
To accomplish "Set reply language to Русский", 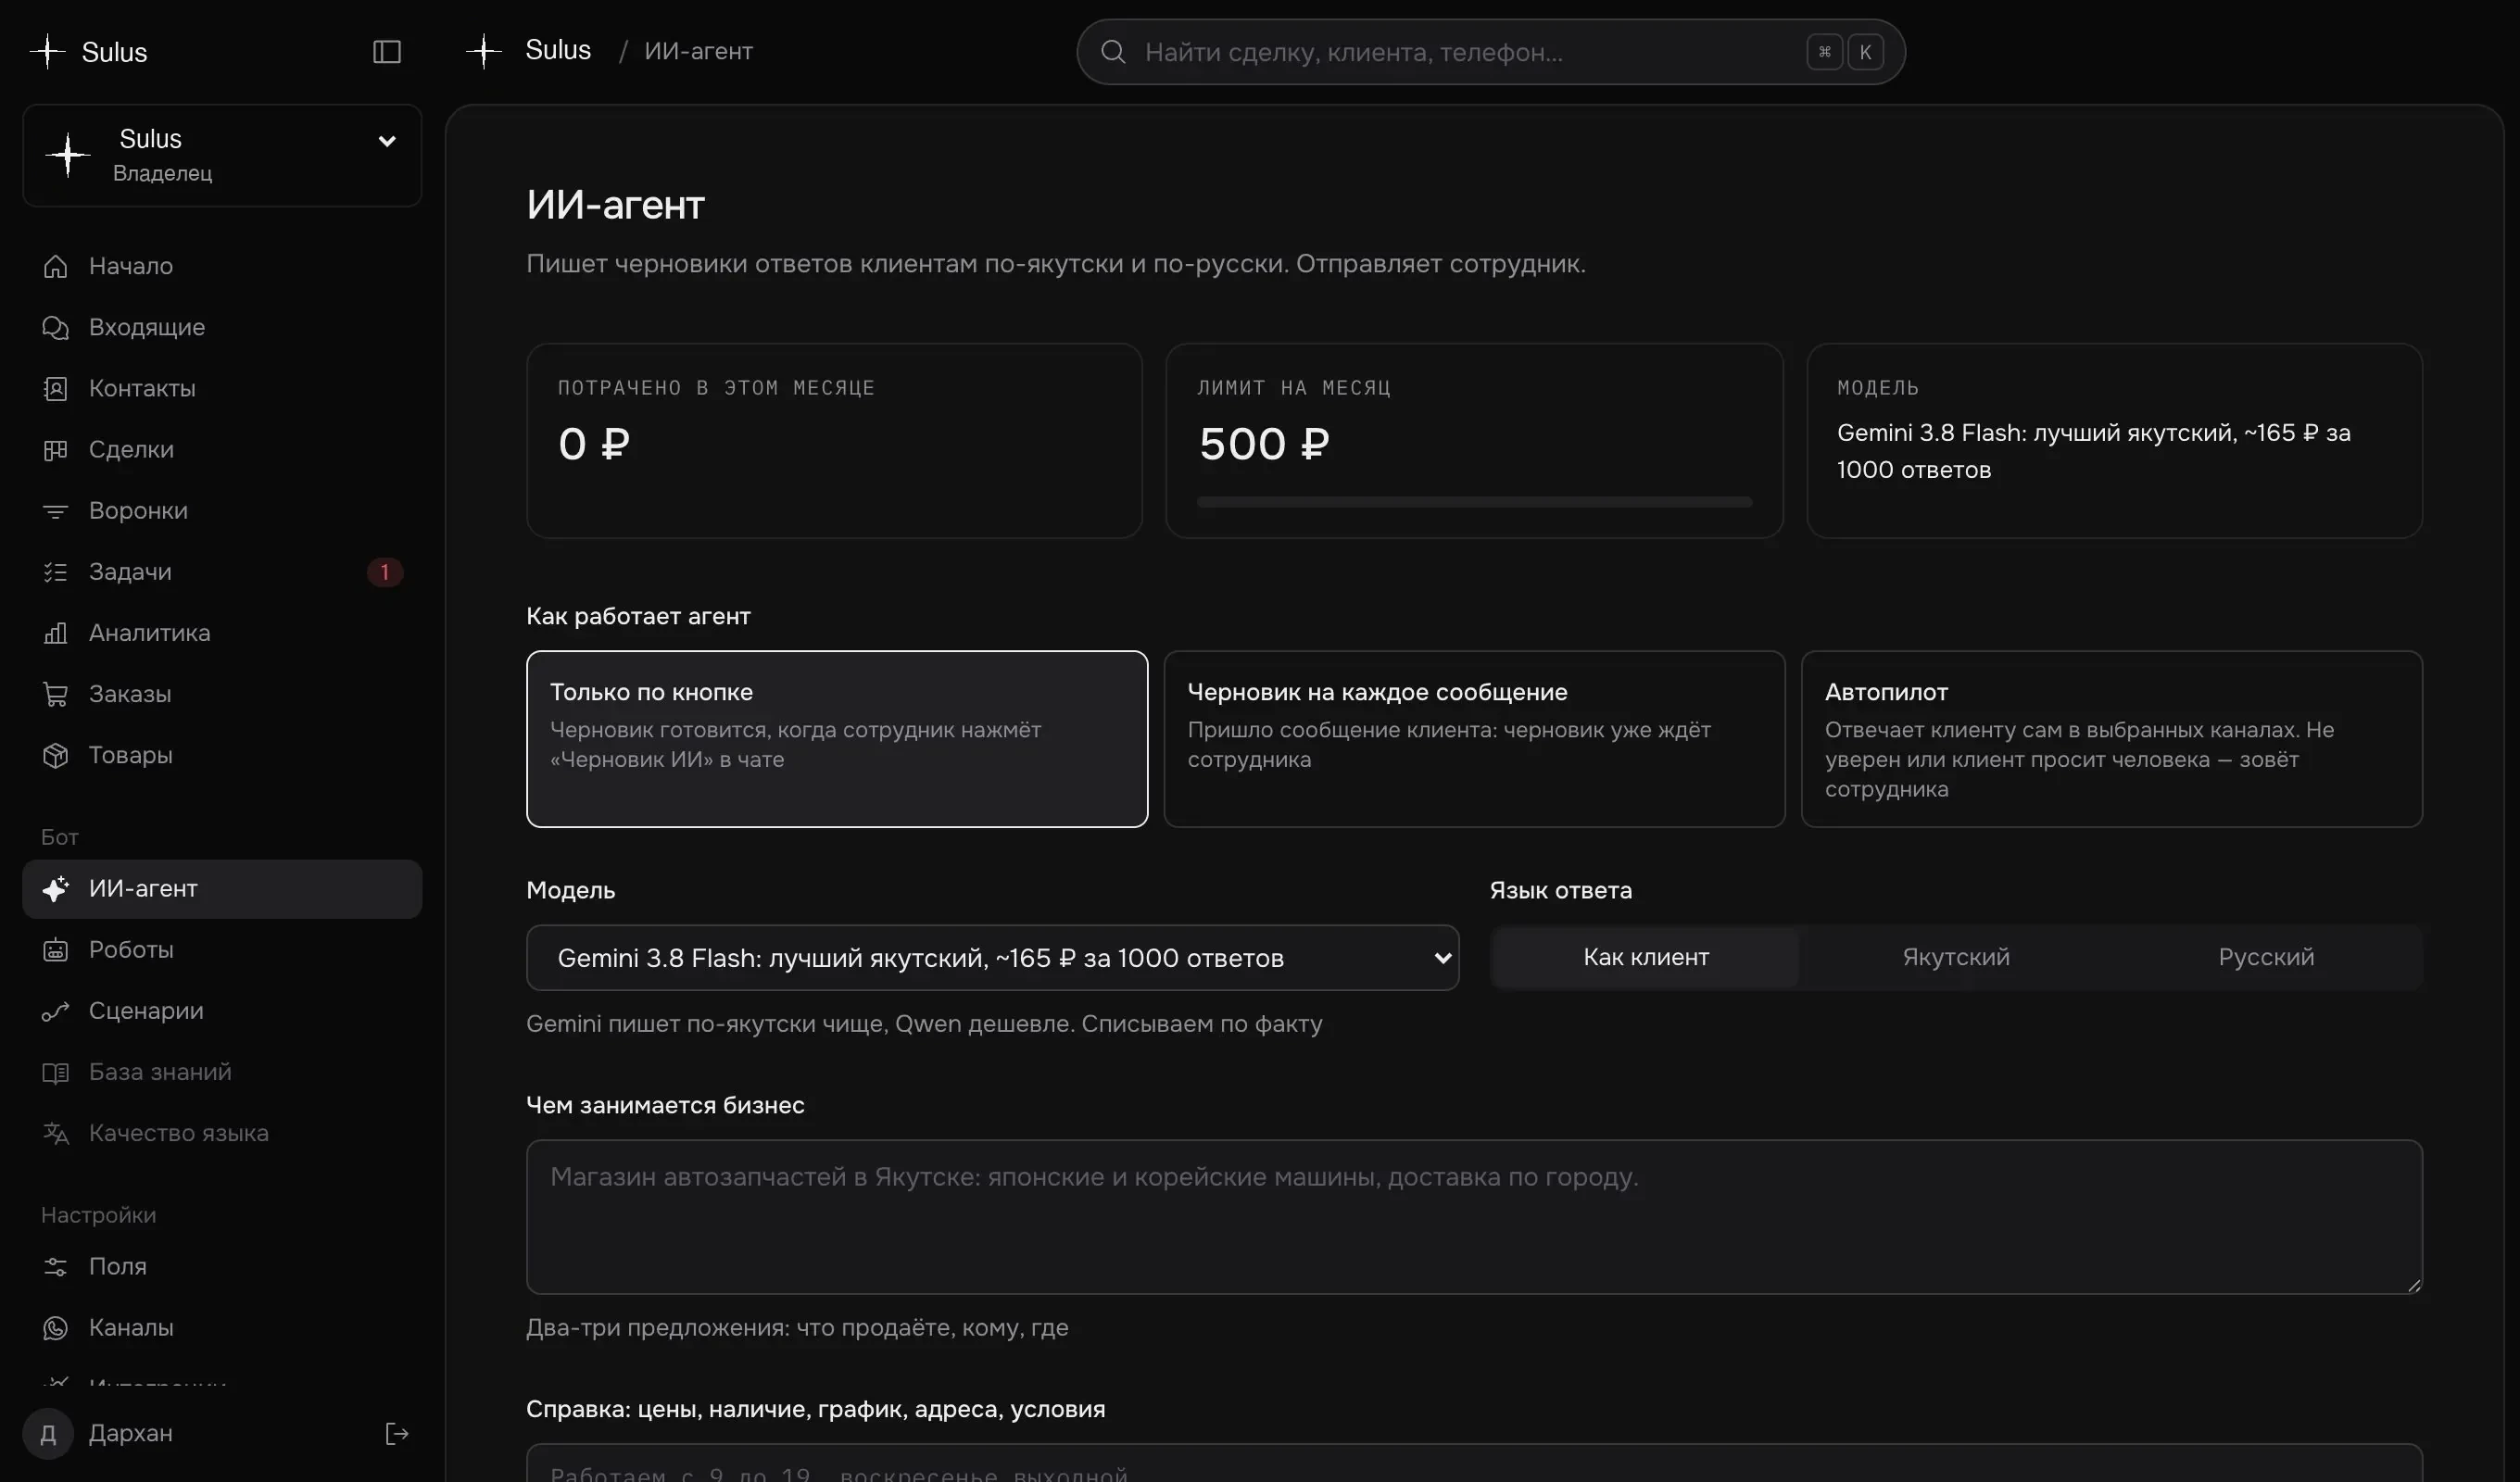I will point(2266,957).
